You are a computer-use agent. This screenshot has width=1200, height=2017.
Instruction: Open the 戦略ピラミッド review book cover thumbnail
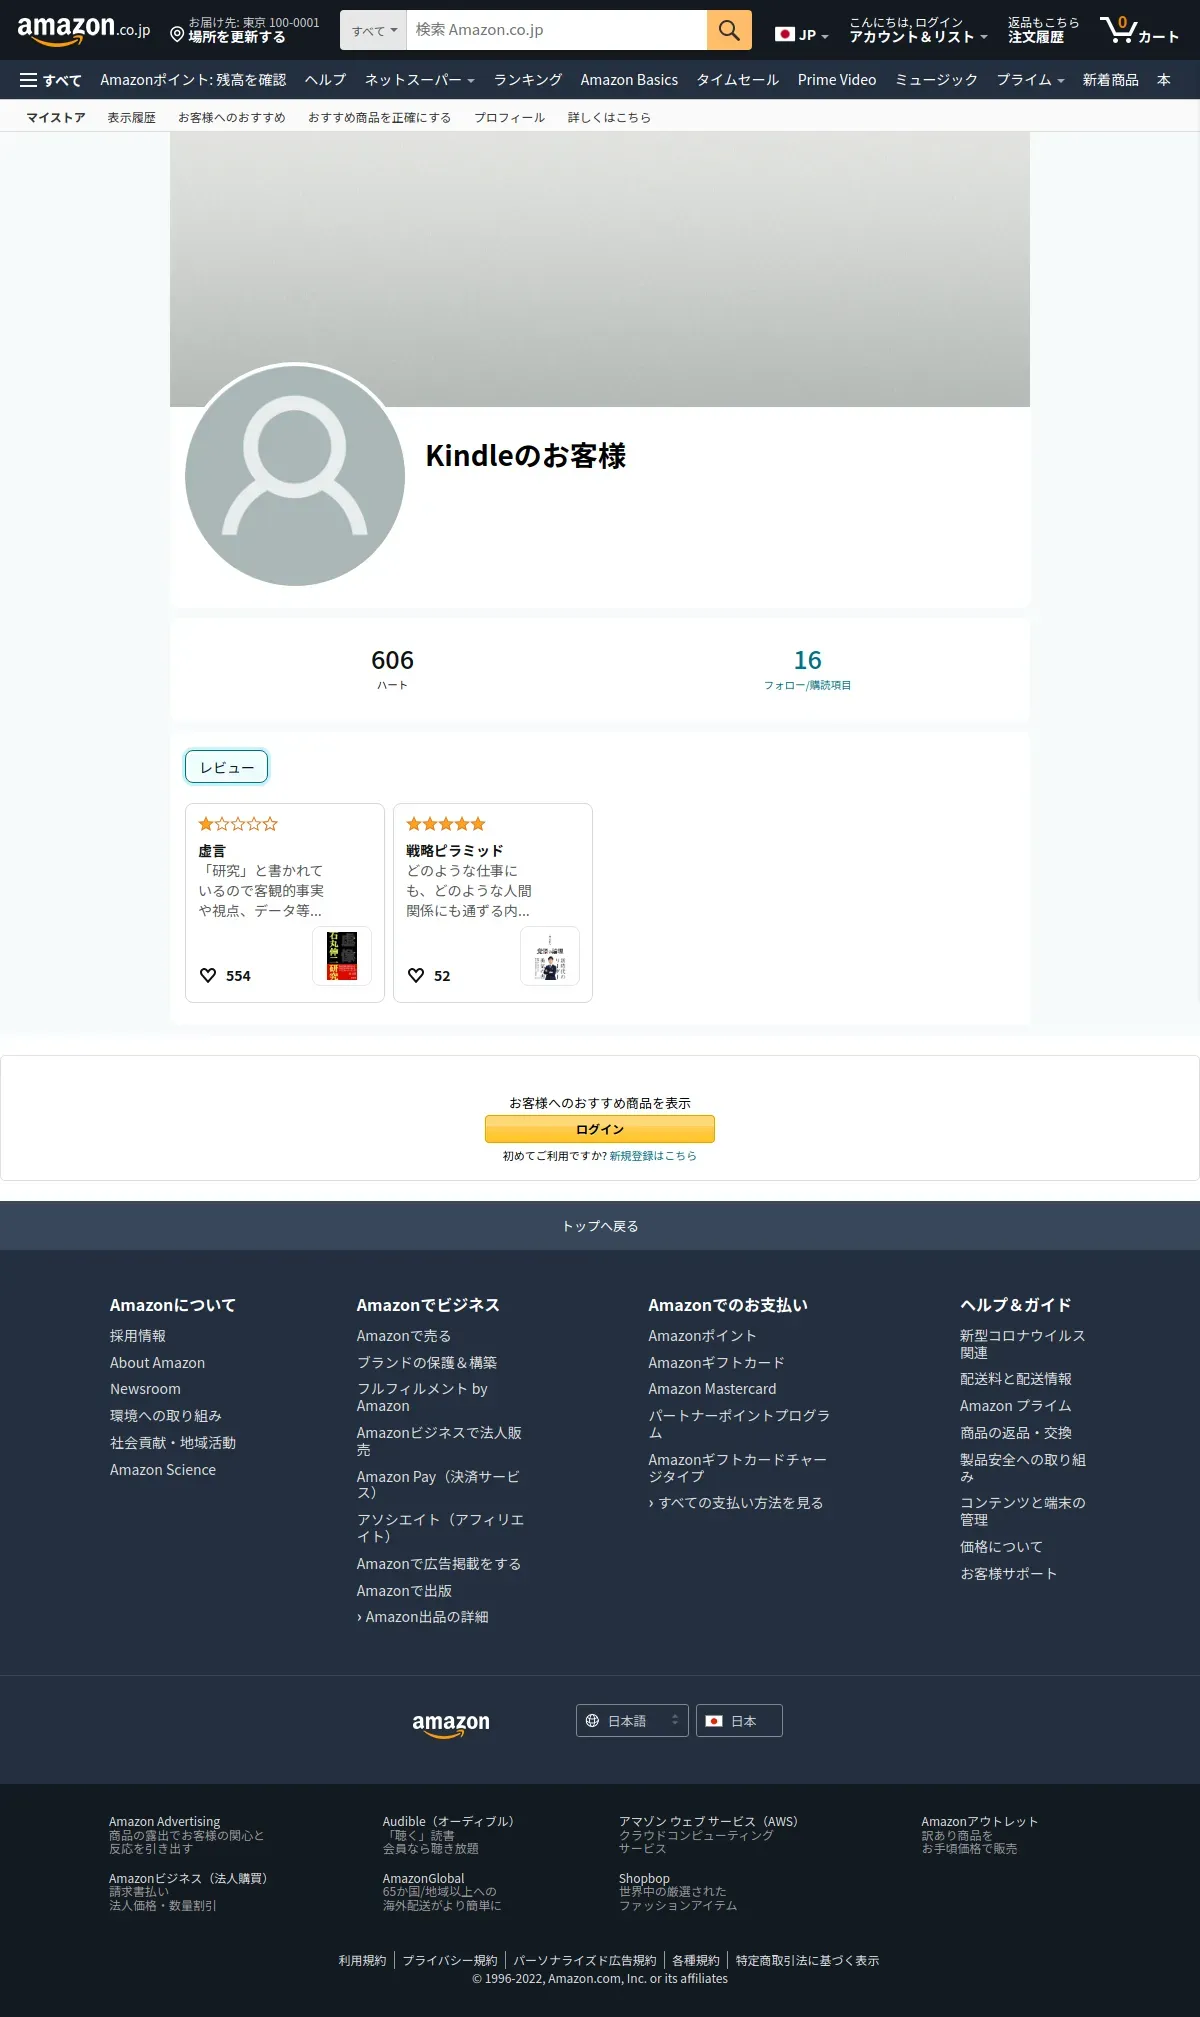click(550, 956)
